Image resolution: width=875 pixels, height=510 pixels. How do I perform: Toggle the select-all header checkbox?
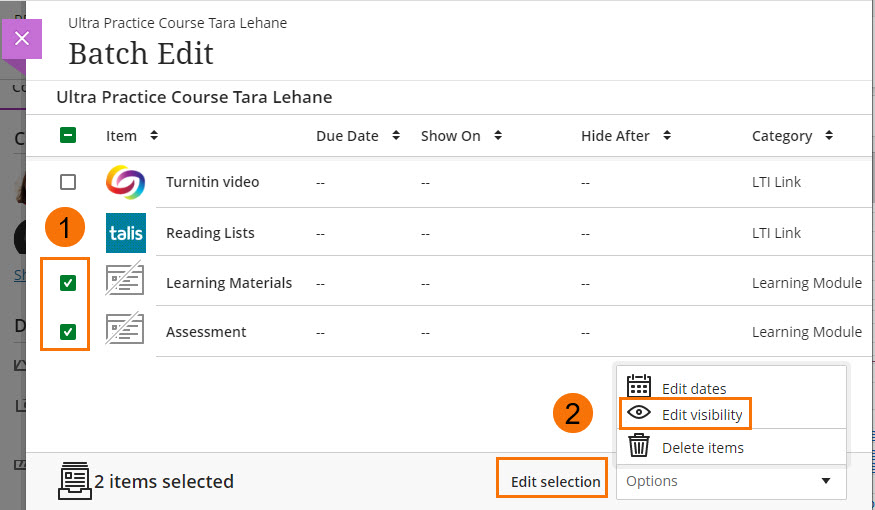pyautogui.click(x=68, y=136)
